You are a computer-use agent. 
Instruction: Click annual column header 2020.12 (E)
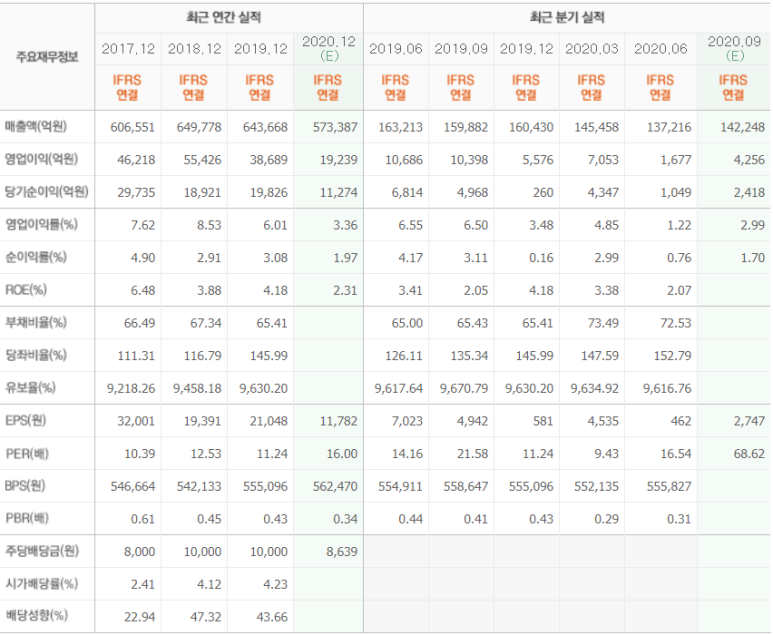(329, 49)
